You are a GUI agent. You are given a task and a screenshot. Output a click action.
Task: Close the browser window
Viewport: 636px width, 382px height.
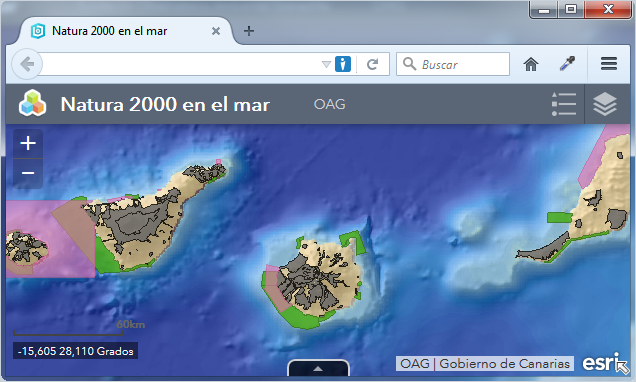point(608,9)
